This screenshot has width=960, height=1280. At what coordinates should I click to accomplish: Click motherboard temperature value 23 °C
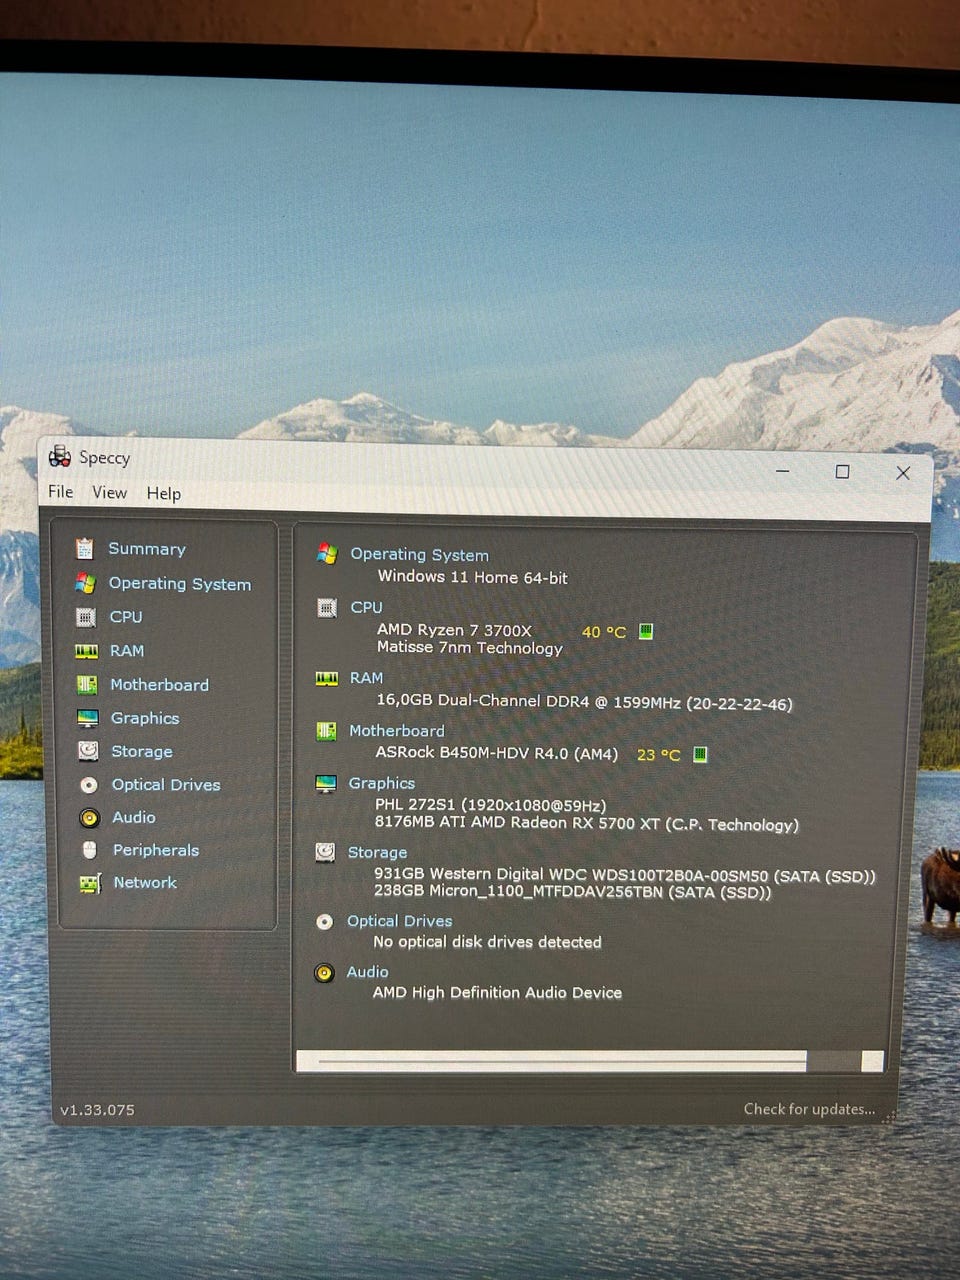tap(659, 755)
